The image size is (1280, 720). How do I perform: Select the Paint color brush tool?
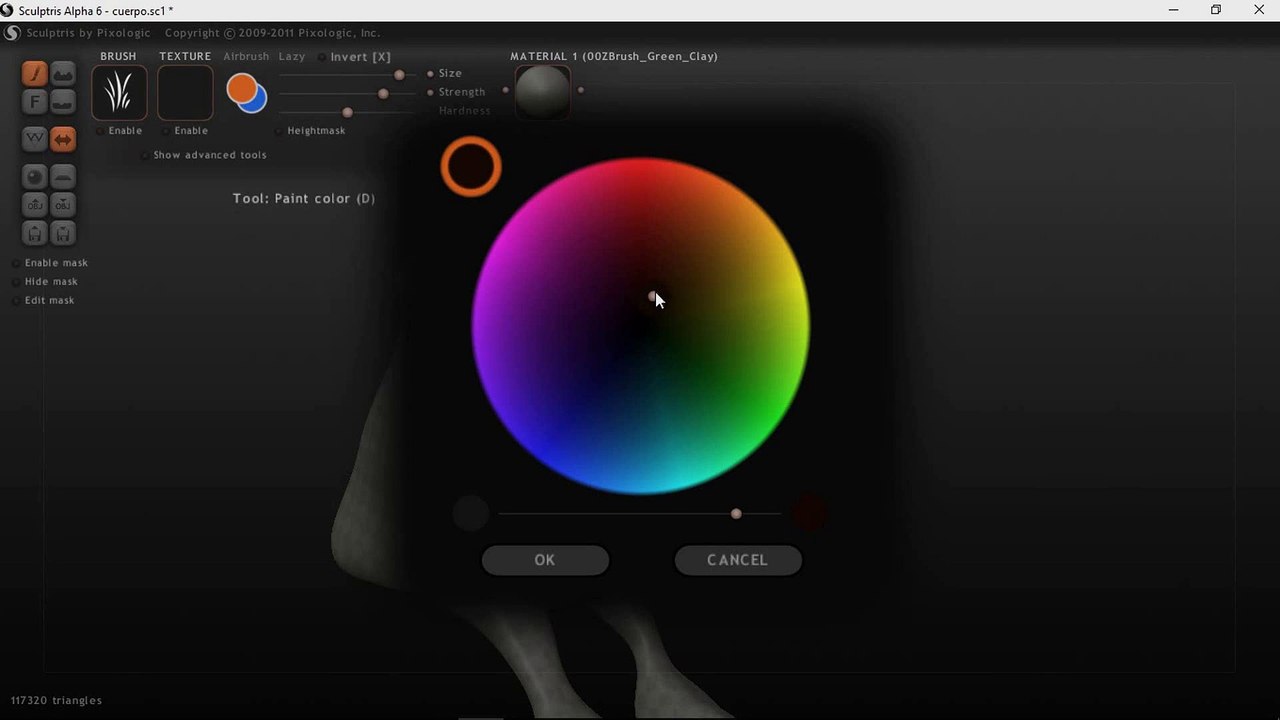pyautogui.click(x=35, y=73)
